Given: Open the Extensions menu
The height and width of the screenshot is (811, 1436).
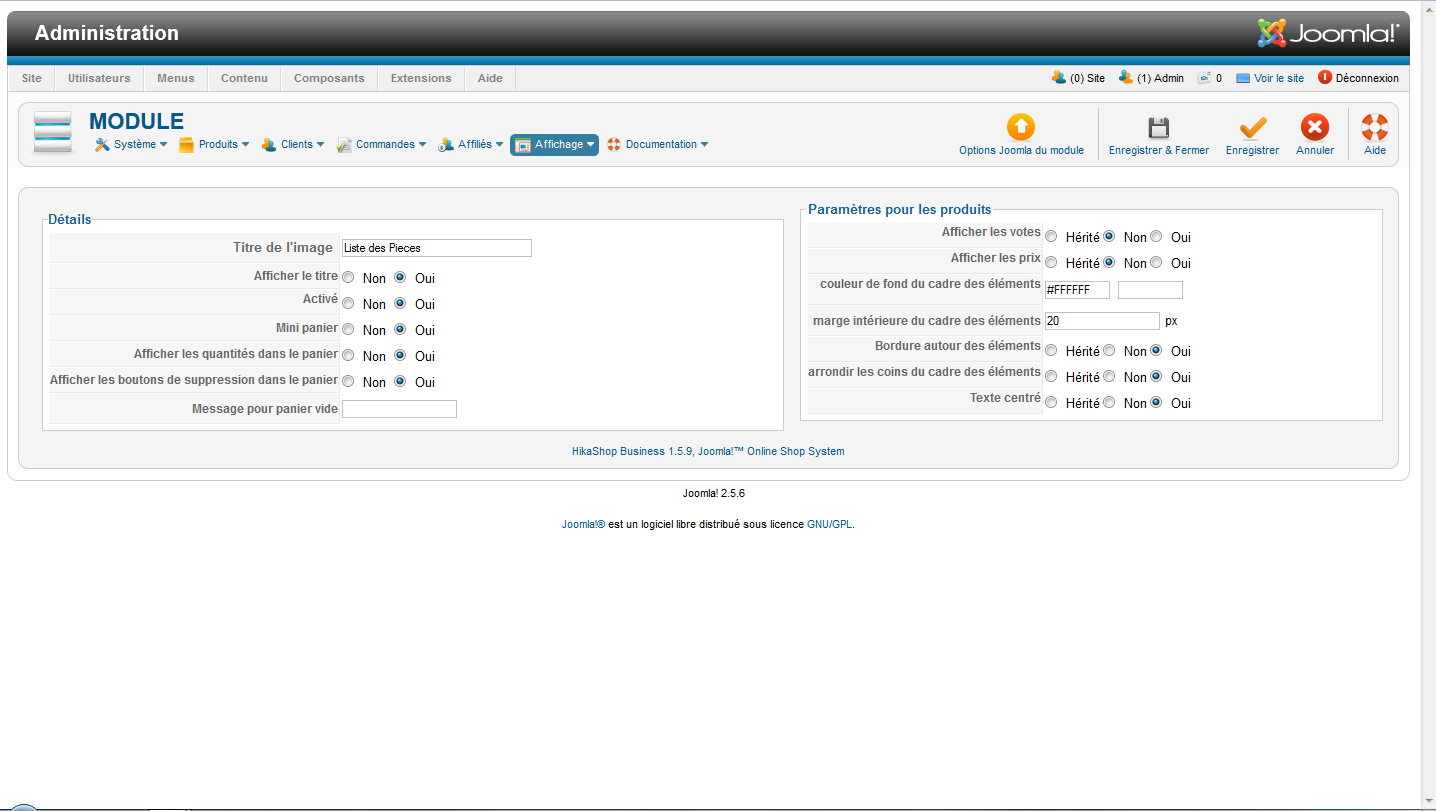Looking at the screenshot, I should tap(421, 78).
